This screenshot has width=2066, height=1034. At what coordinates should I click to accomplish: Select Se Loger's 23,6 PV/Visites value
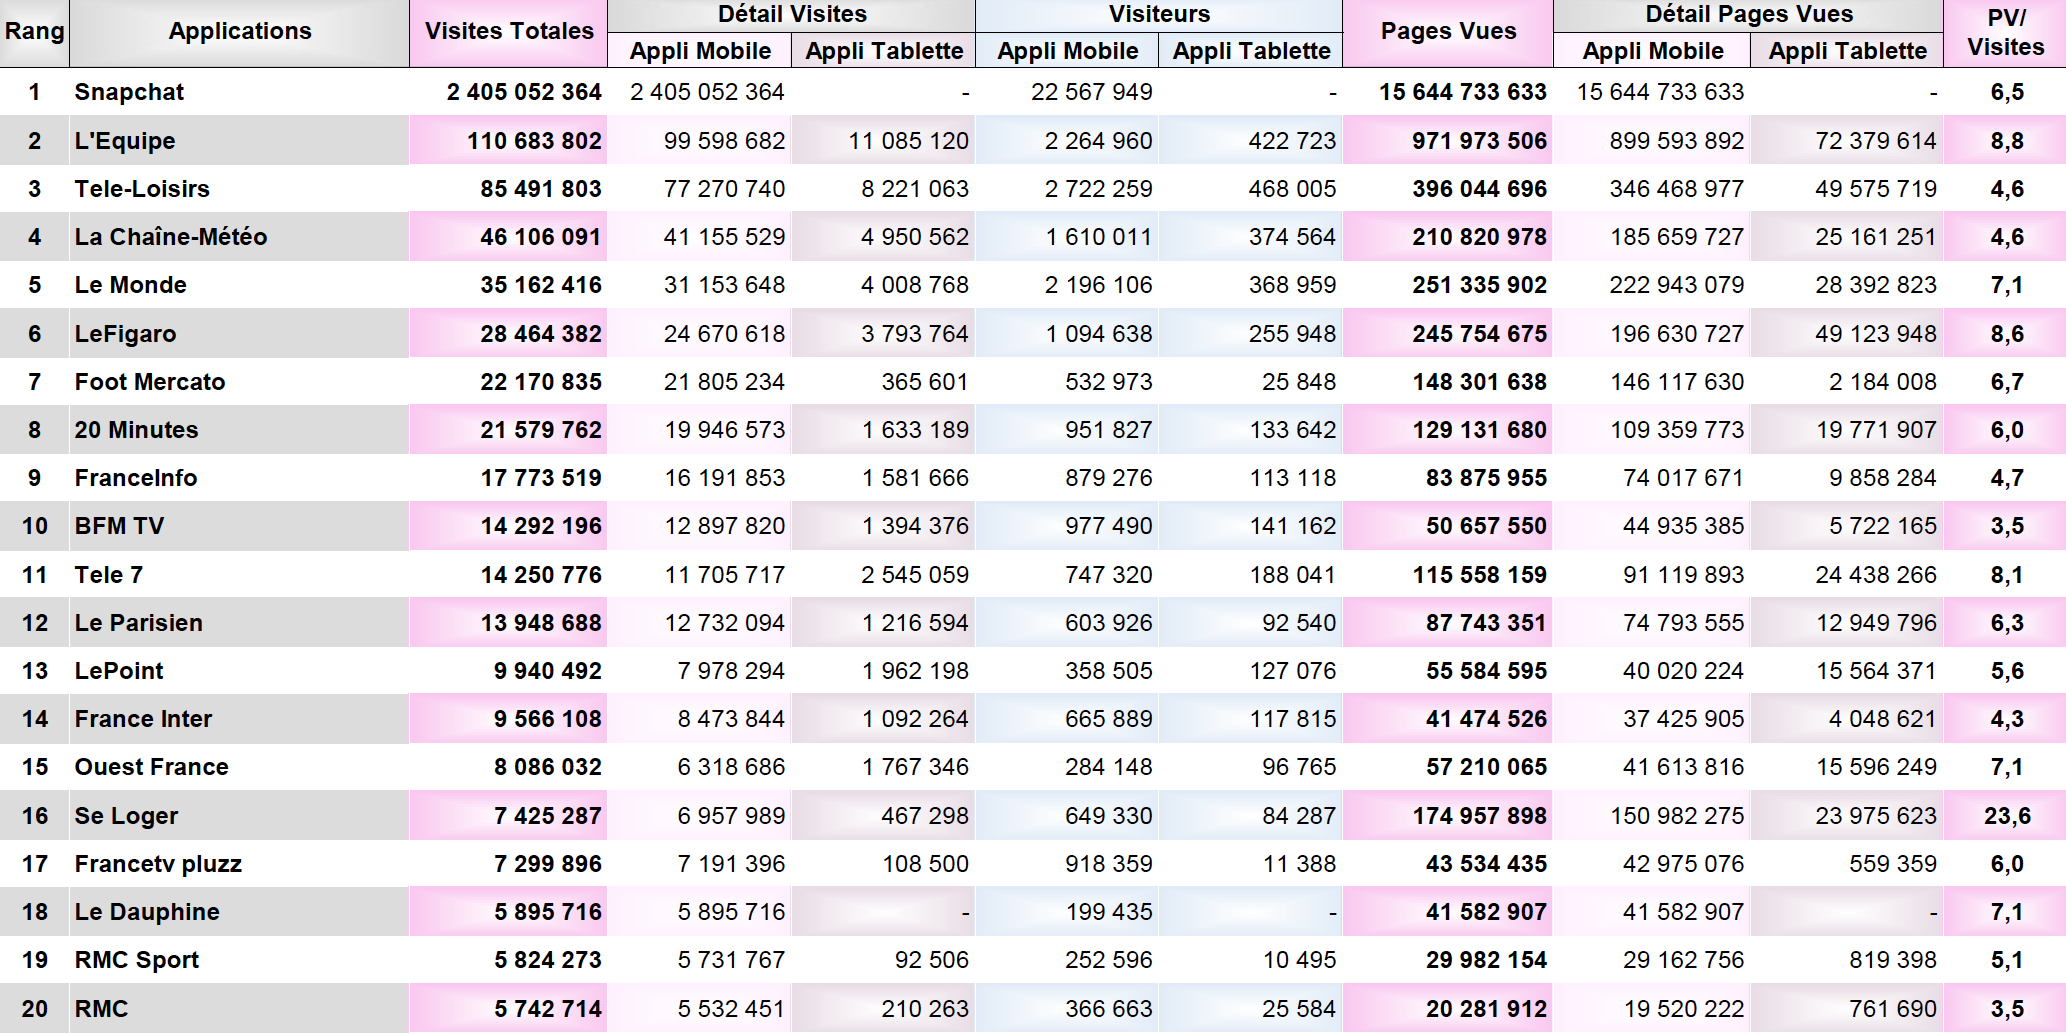pyautogui.click(x=2006, y=816)
